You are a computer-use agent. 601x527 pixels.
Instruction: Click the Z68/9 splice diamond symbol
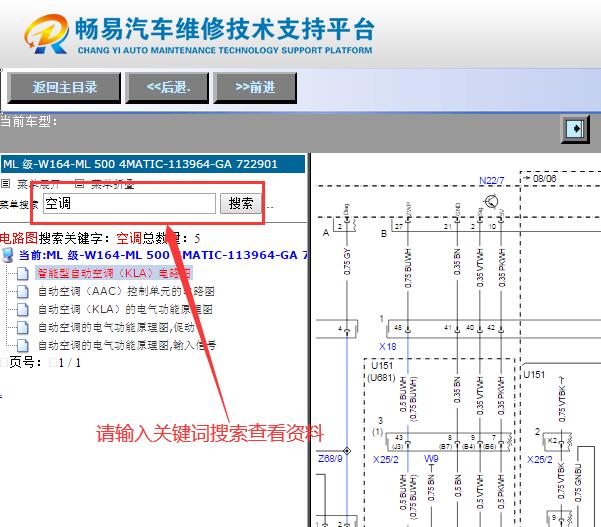coord(347,451)
